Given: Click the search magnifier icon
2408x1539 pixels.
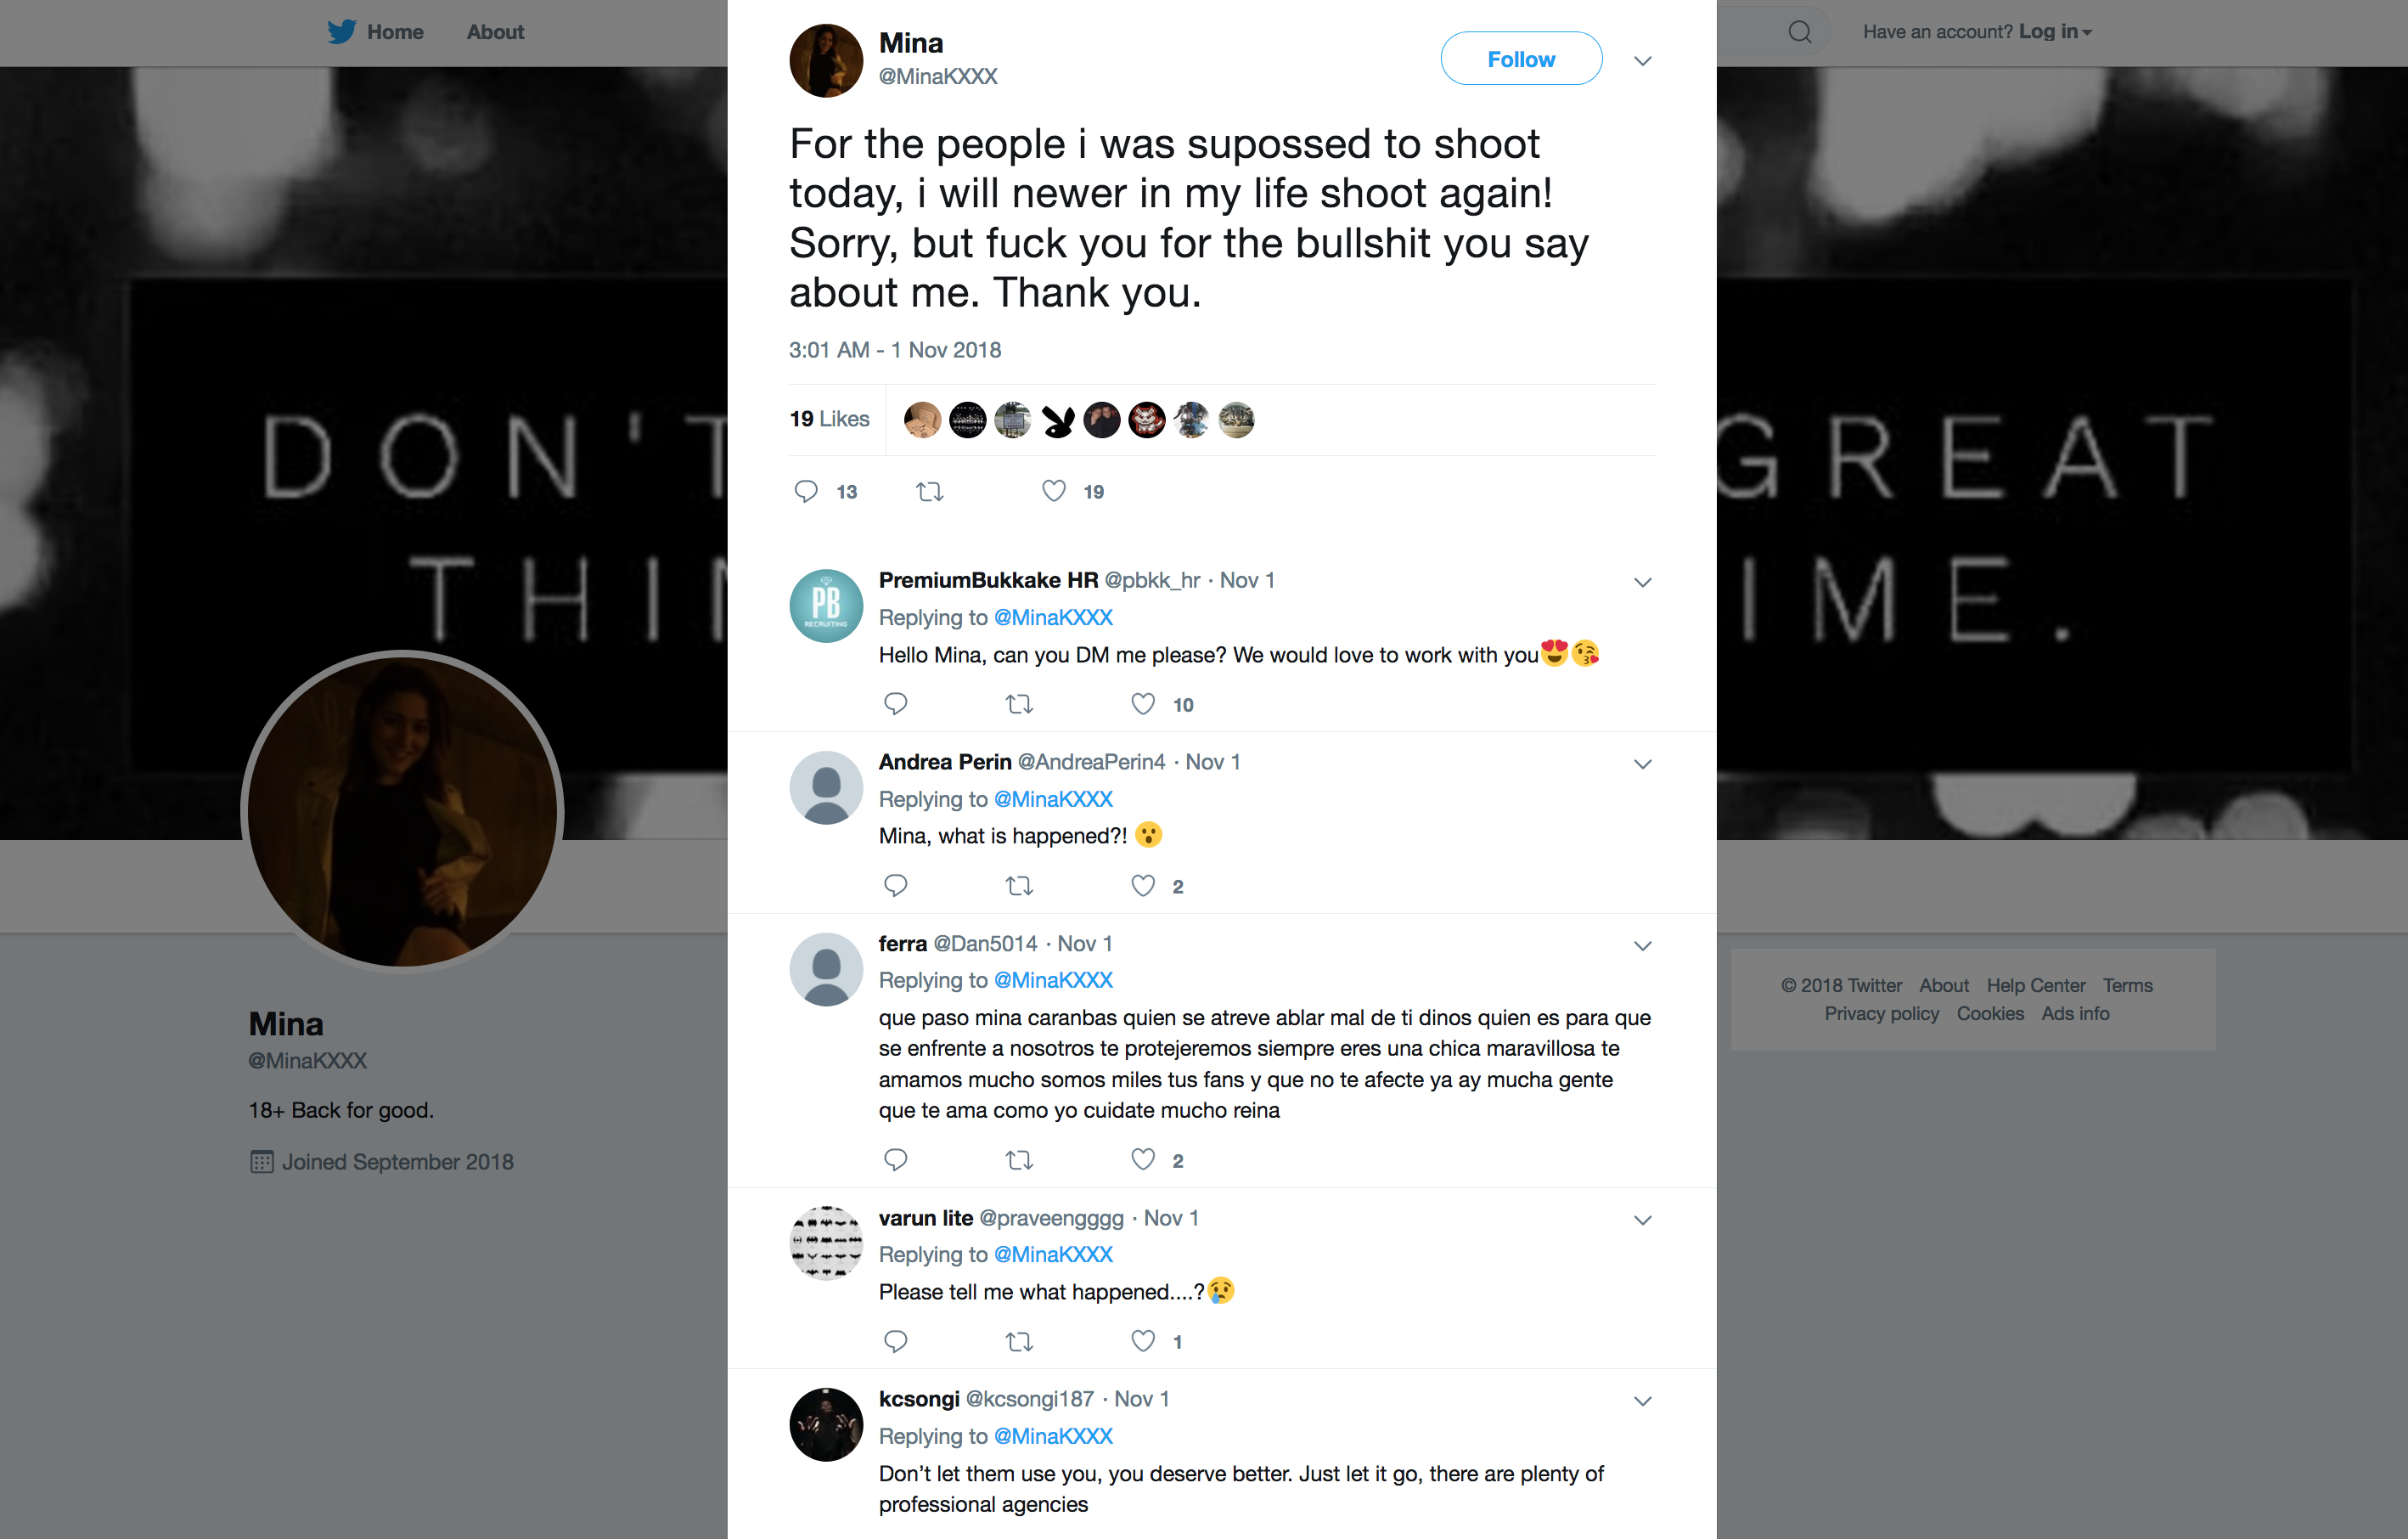Looking at the screenshot, I should [1799, 32].
